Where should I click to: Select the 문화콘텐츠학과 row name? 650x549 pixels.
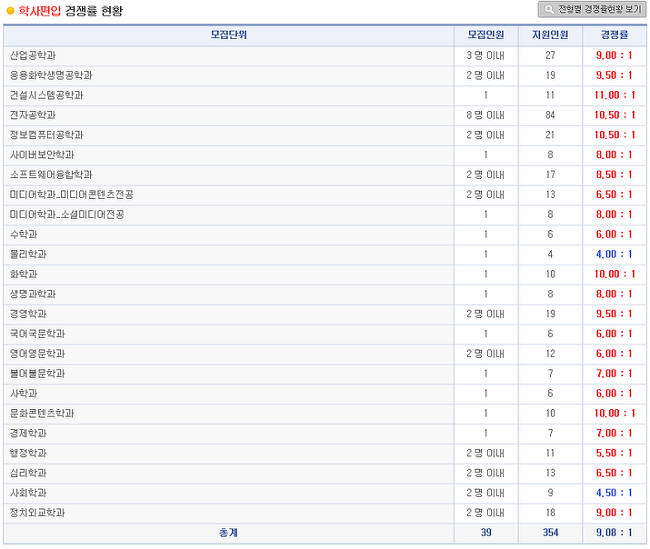point(42,413)
